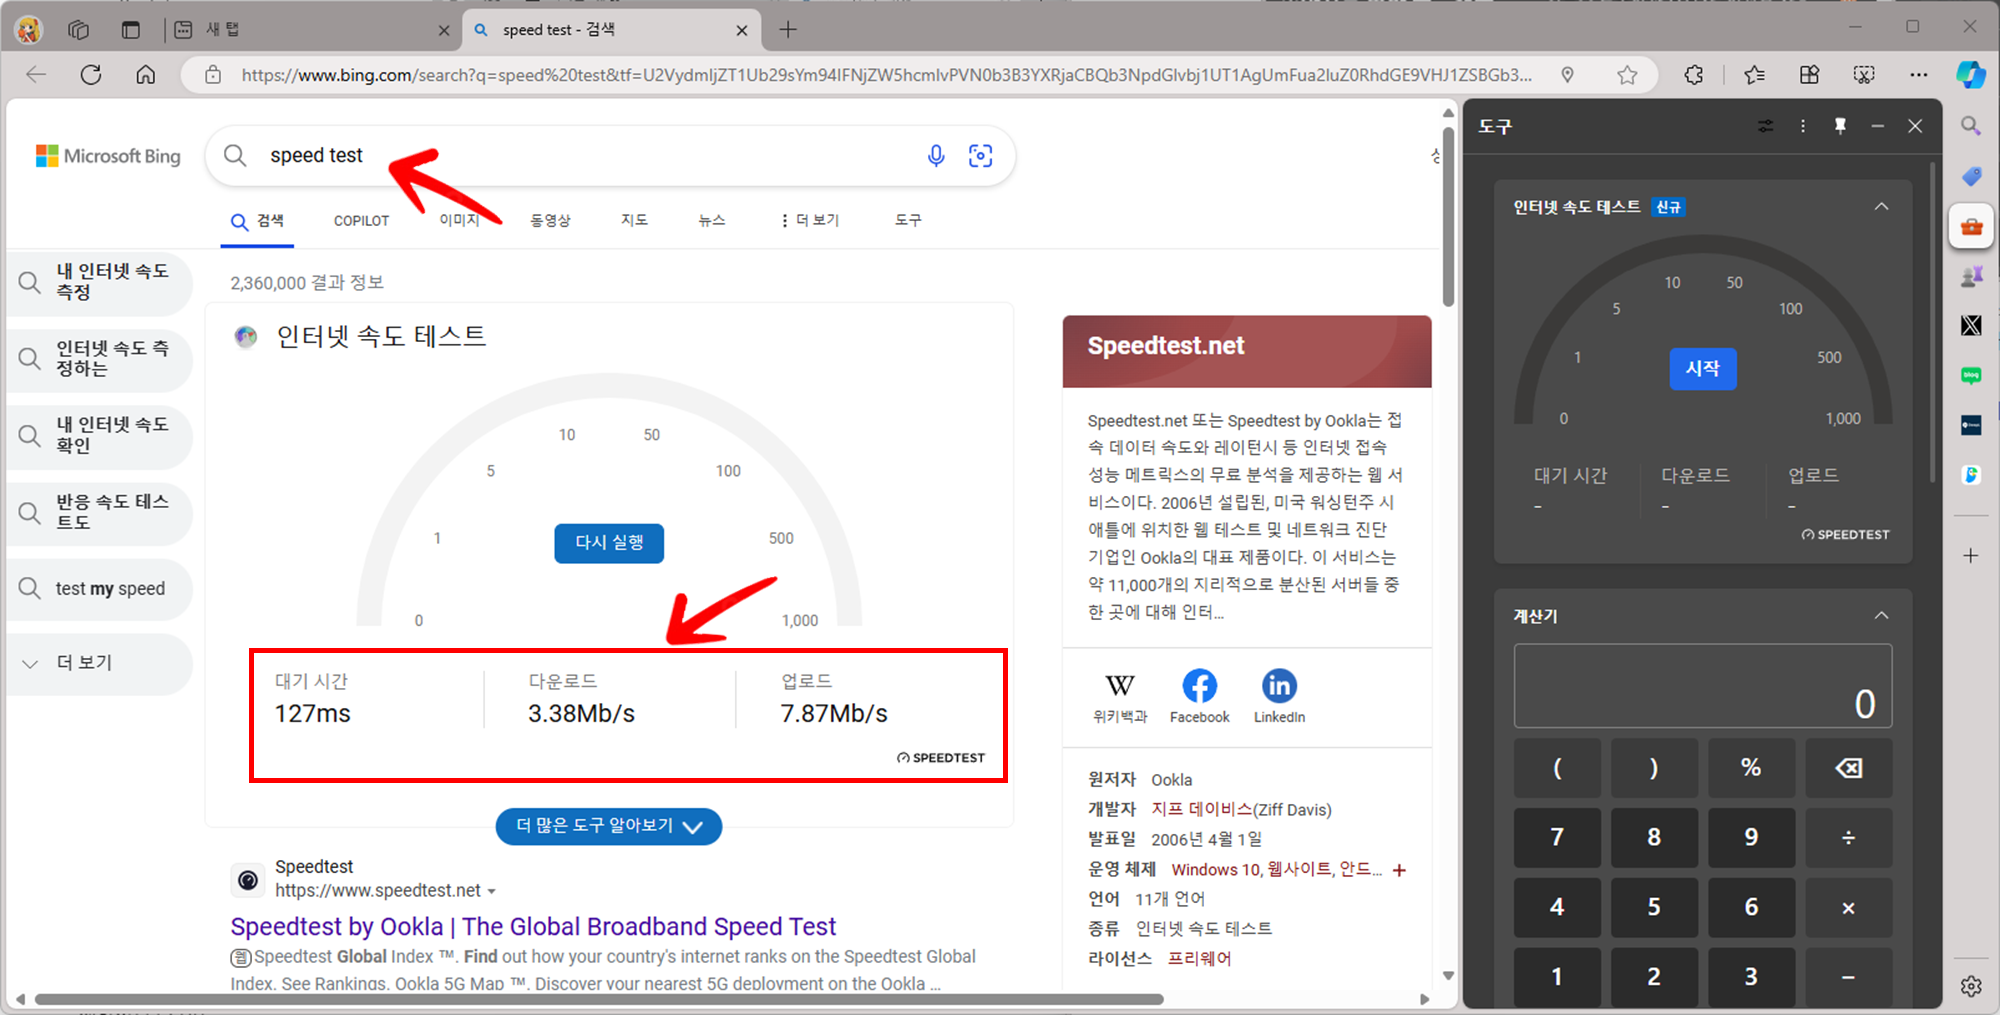Collapse the 인터넷 속도 테스트 card

1881,207
